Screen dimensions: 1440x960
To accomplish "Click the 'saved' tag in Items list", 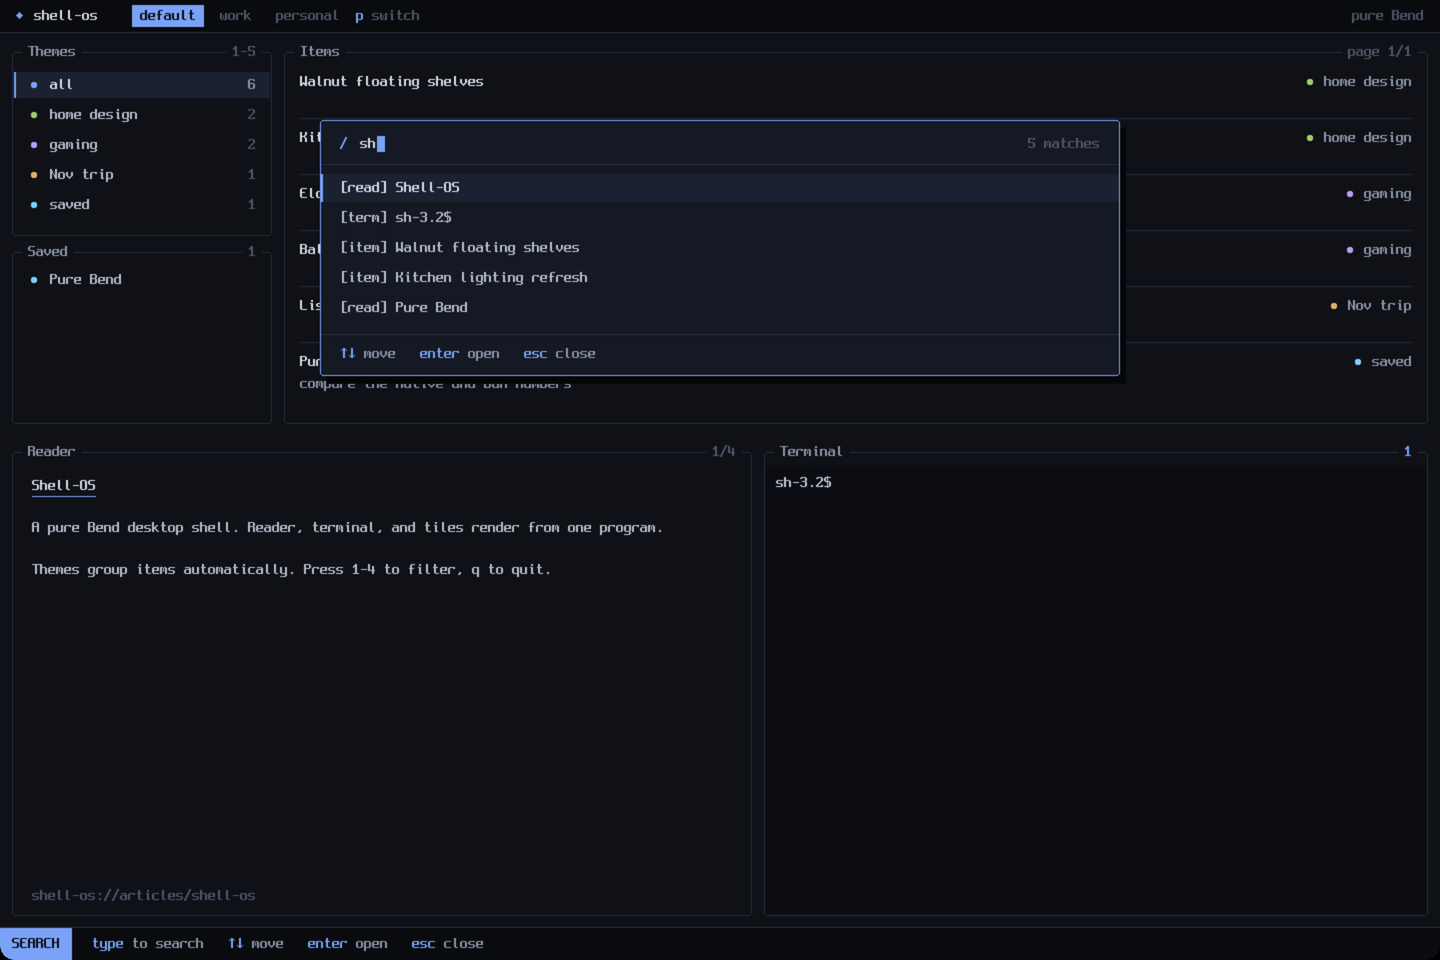I will coord(1383,361).
